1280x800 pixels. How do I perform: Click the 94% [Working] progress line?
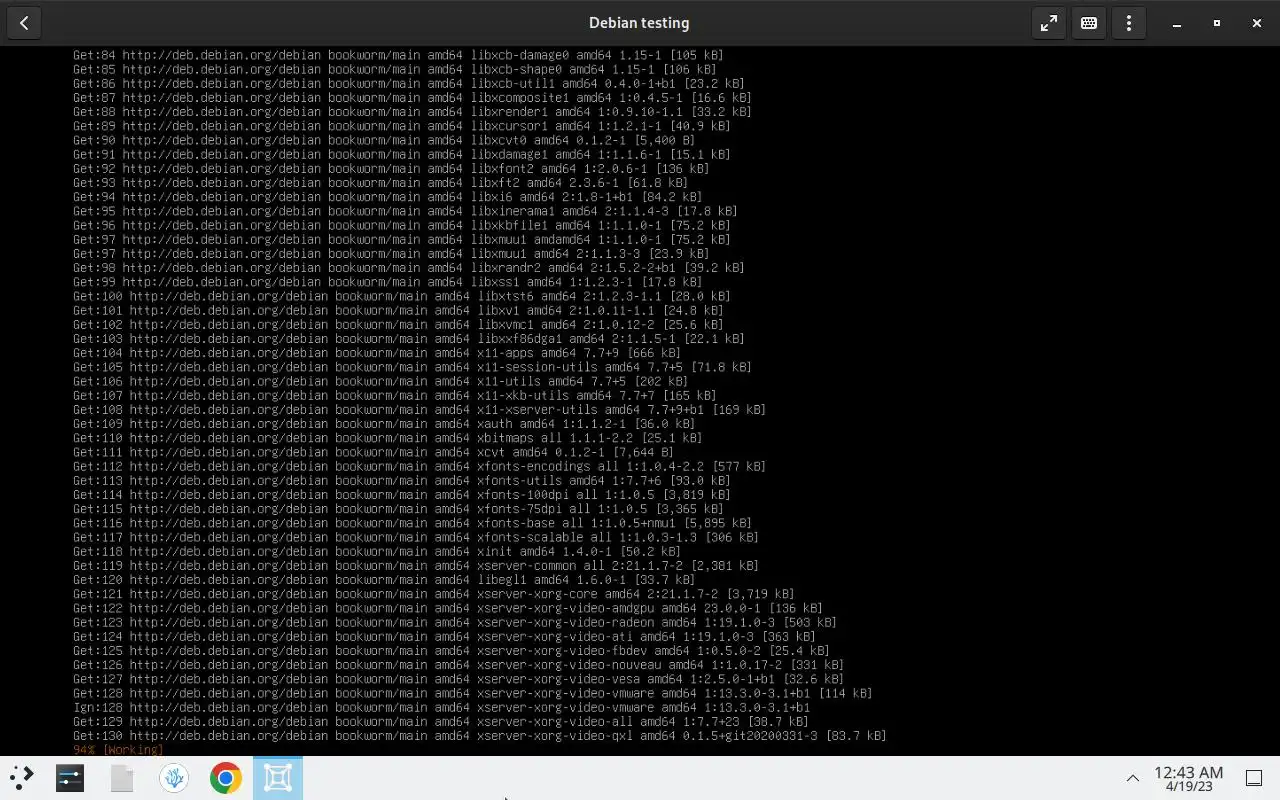pos(118,750)
